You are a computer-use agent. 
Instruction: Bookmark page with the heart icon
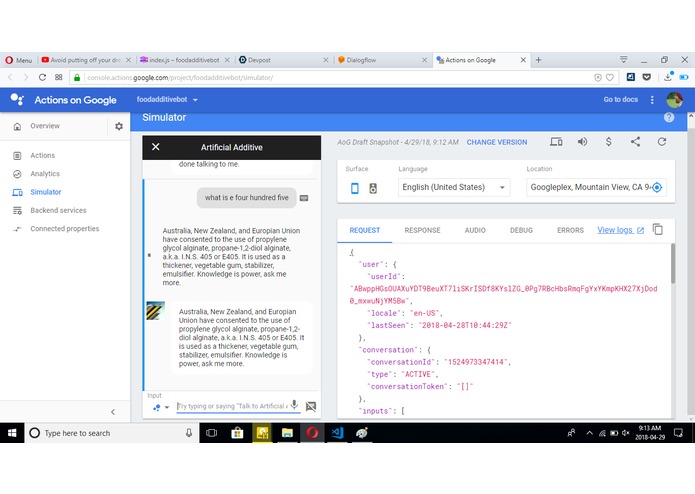[610, 78]
